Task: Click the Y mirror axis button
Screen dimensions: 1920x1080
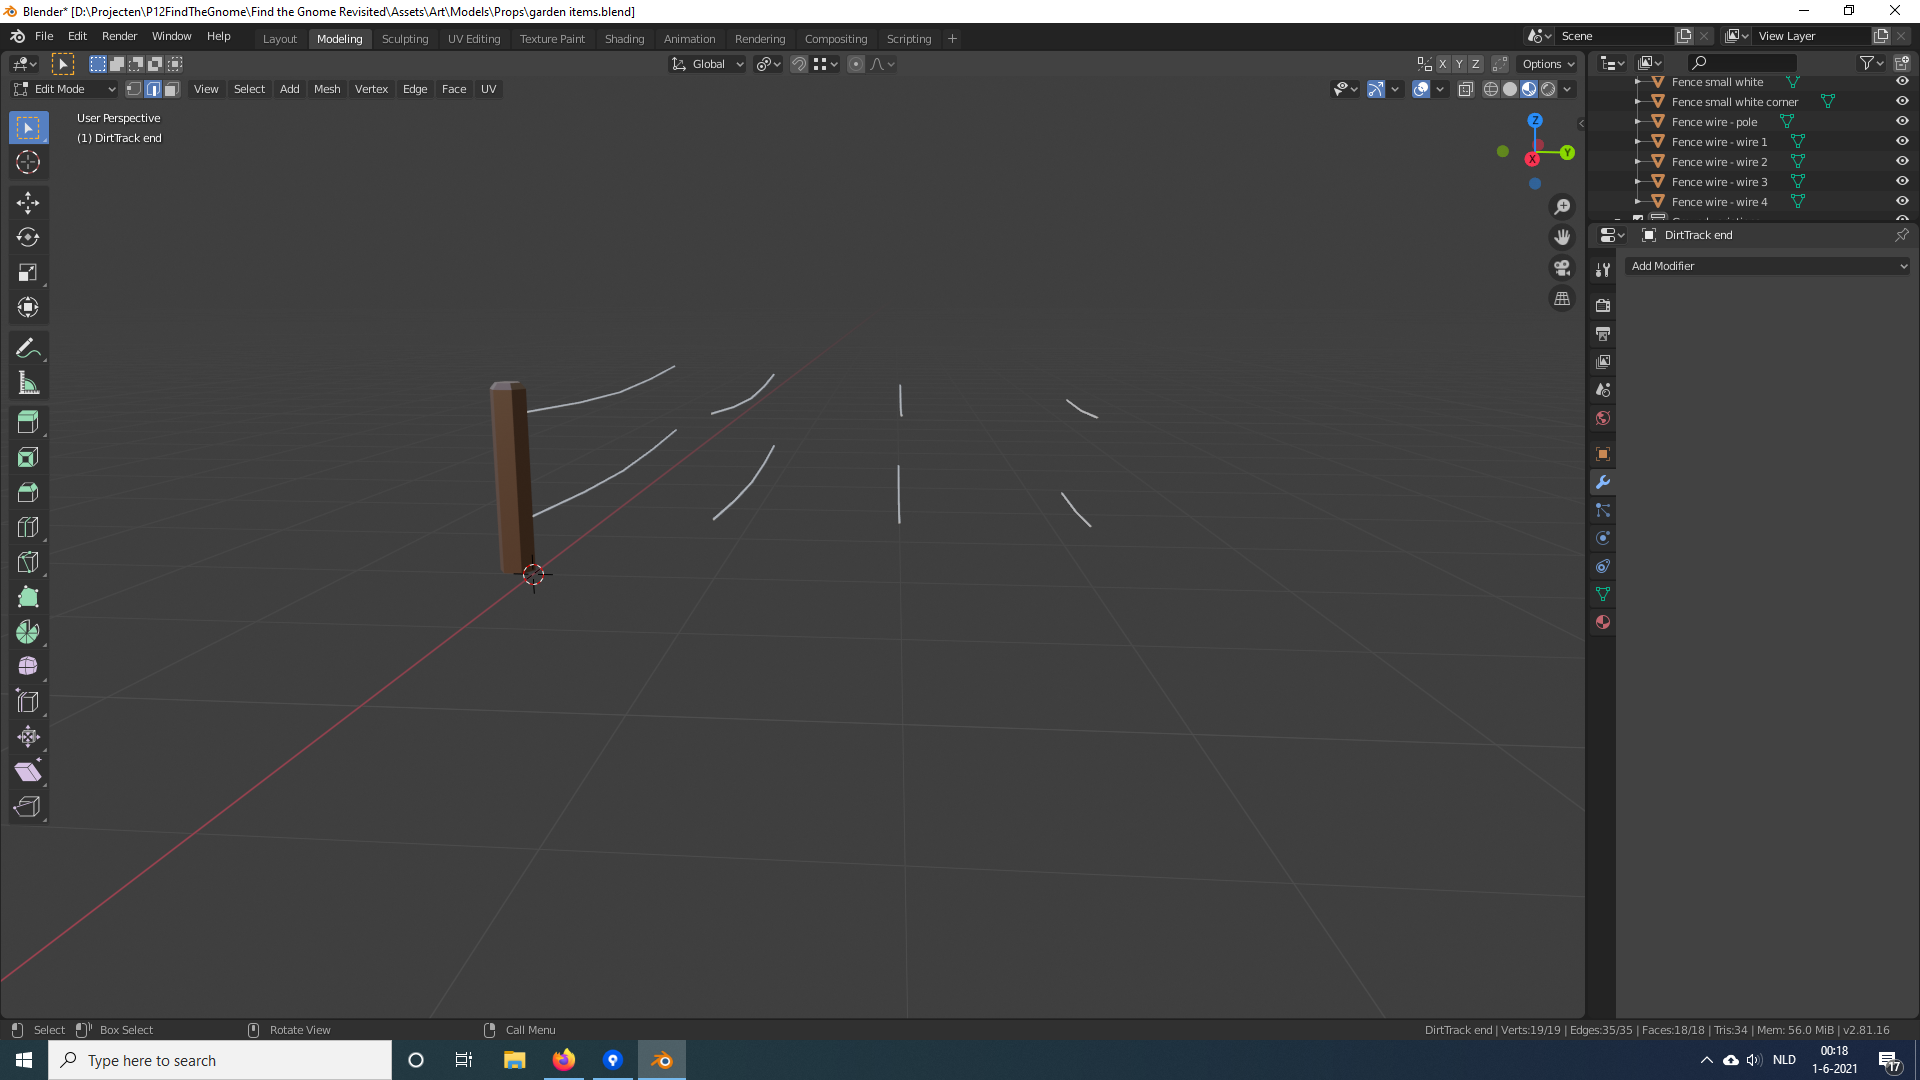Action: [x=1459, y=63]
